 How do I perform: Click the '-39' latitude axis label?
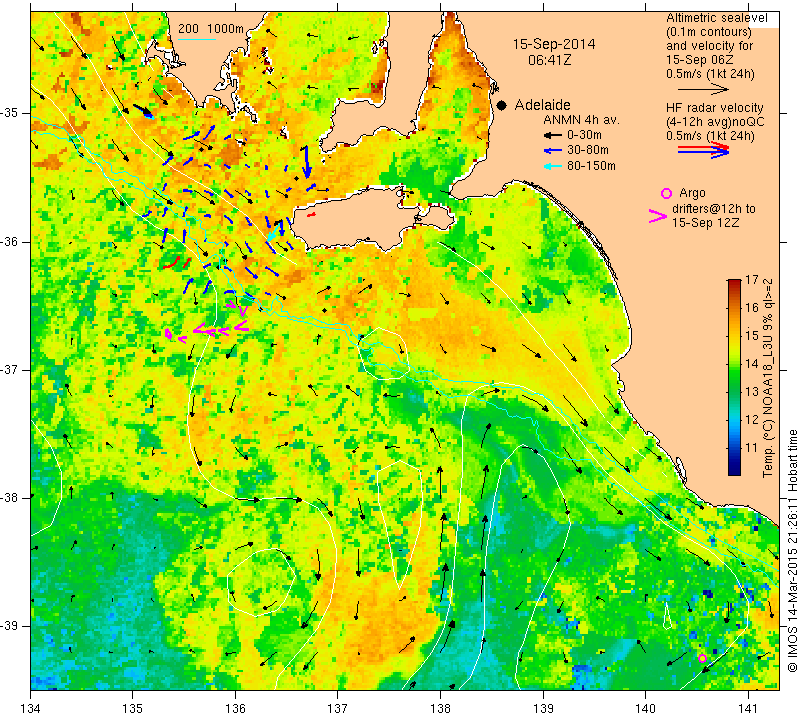[10, 626]
